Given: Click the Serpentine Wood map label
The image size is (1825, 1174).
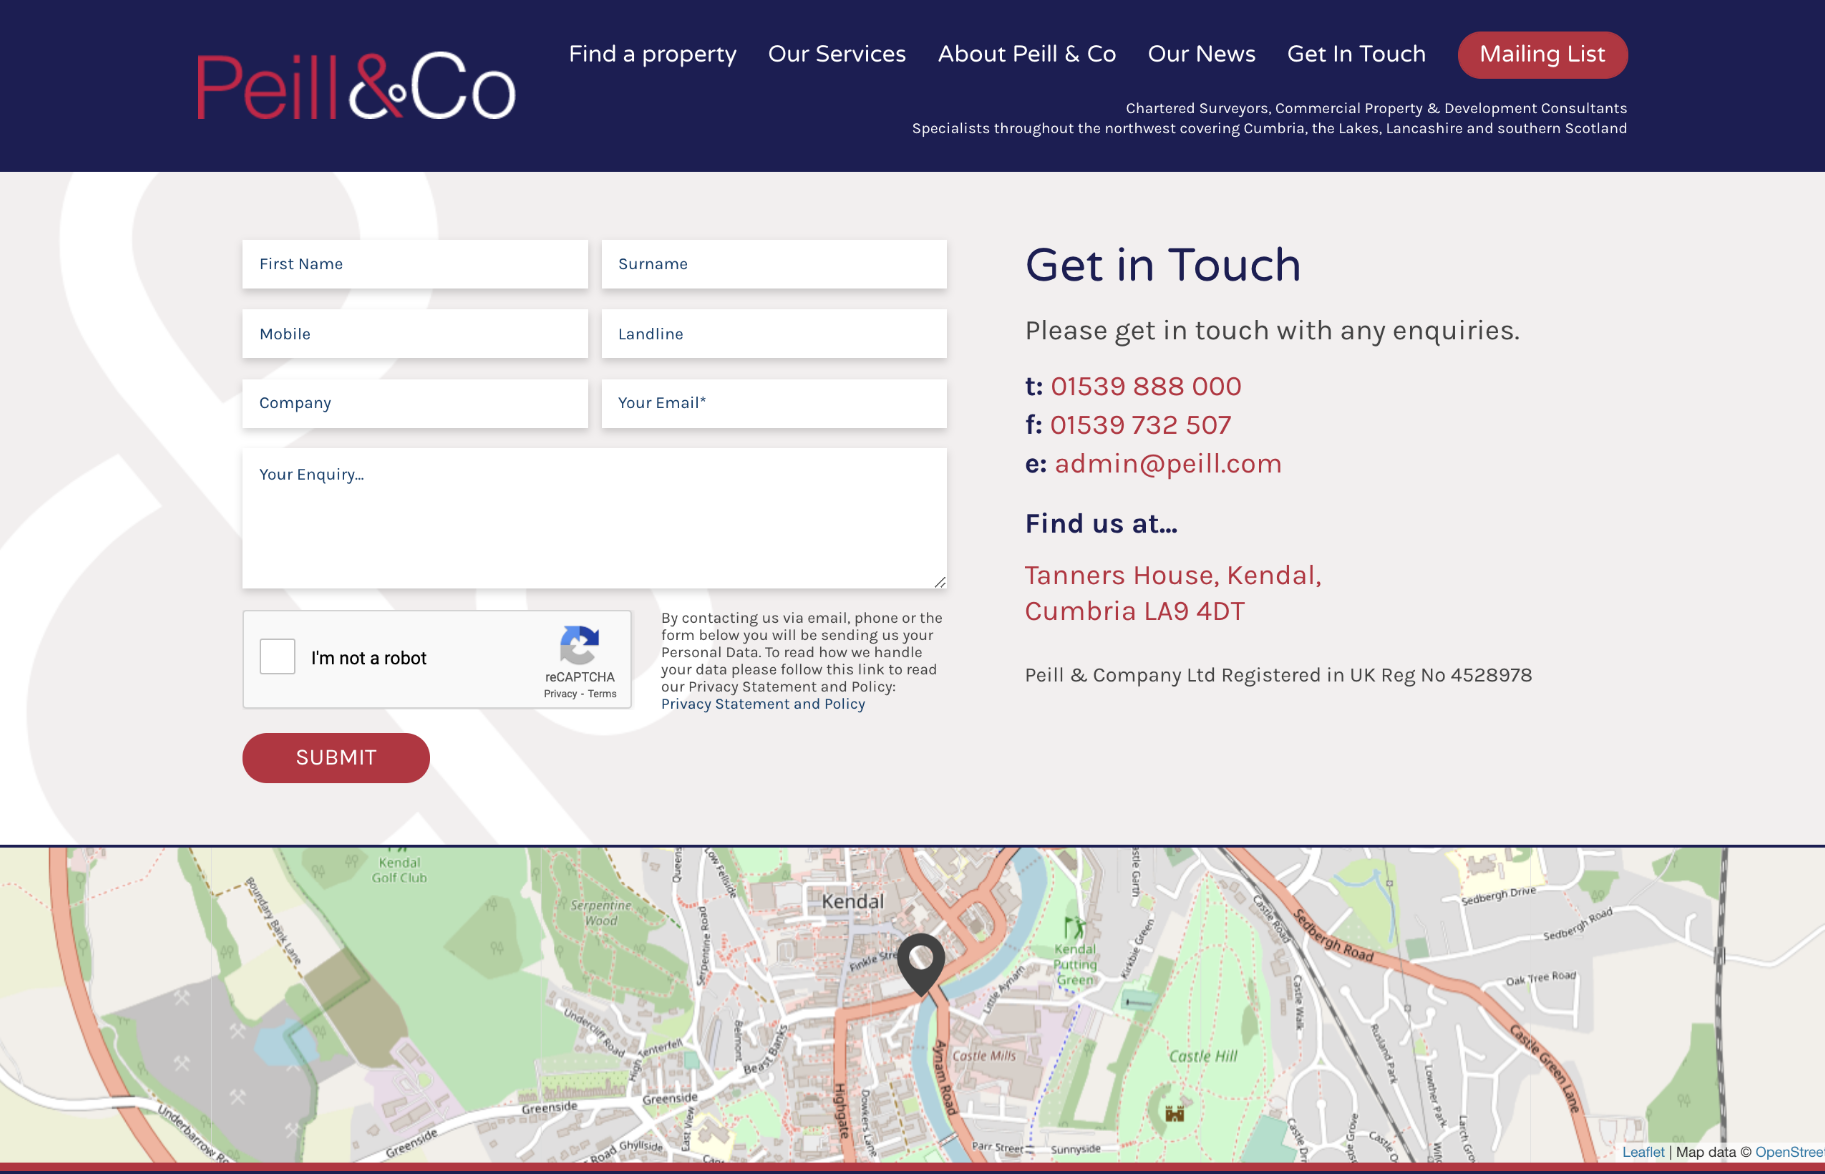Looking at the screenshot, I should point(601,913).
